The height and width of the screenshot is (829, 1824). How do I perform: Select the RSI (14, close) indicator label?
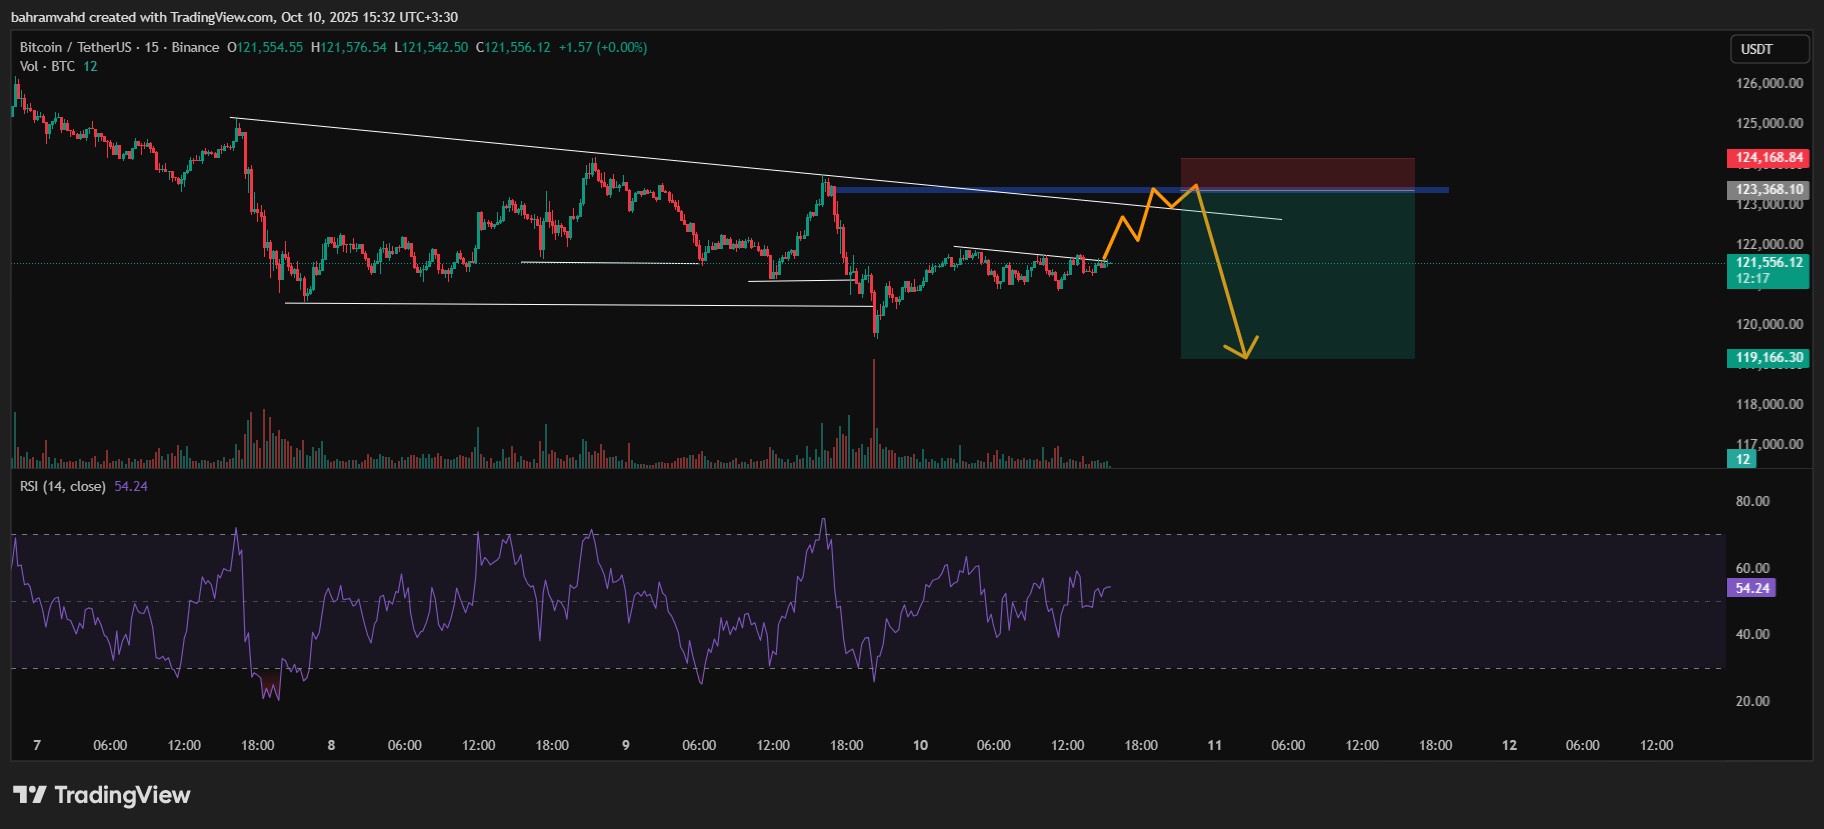coord(62,486)
